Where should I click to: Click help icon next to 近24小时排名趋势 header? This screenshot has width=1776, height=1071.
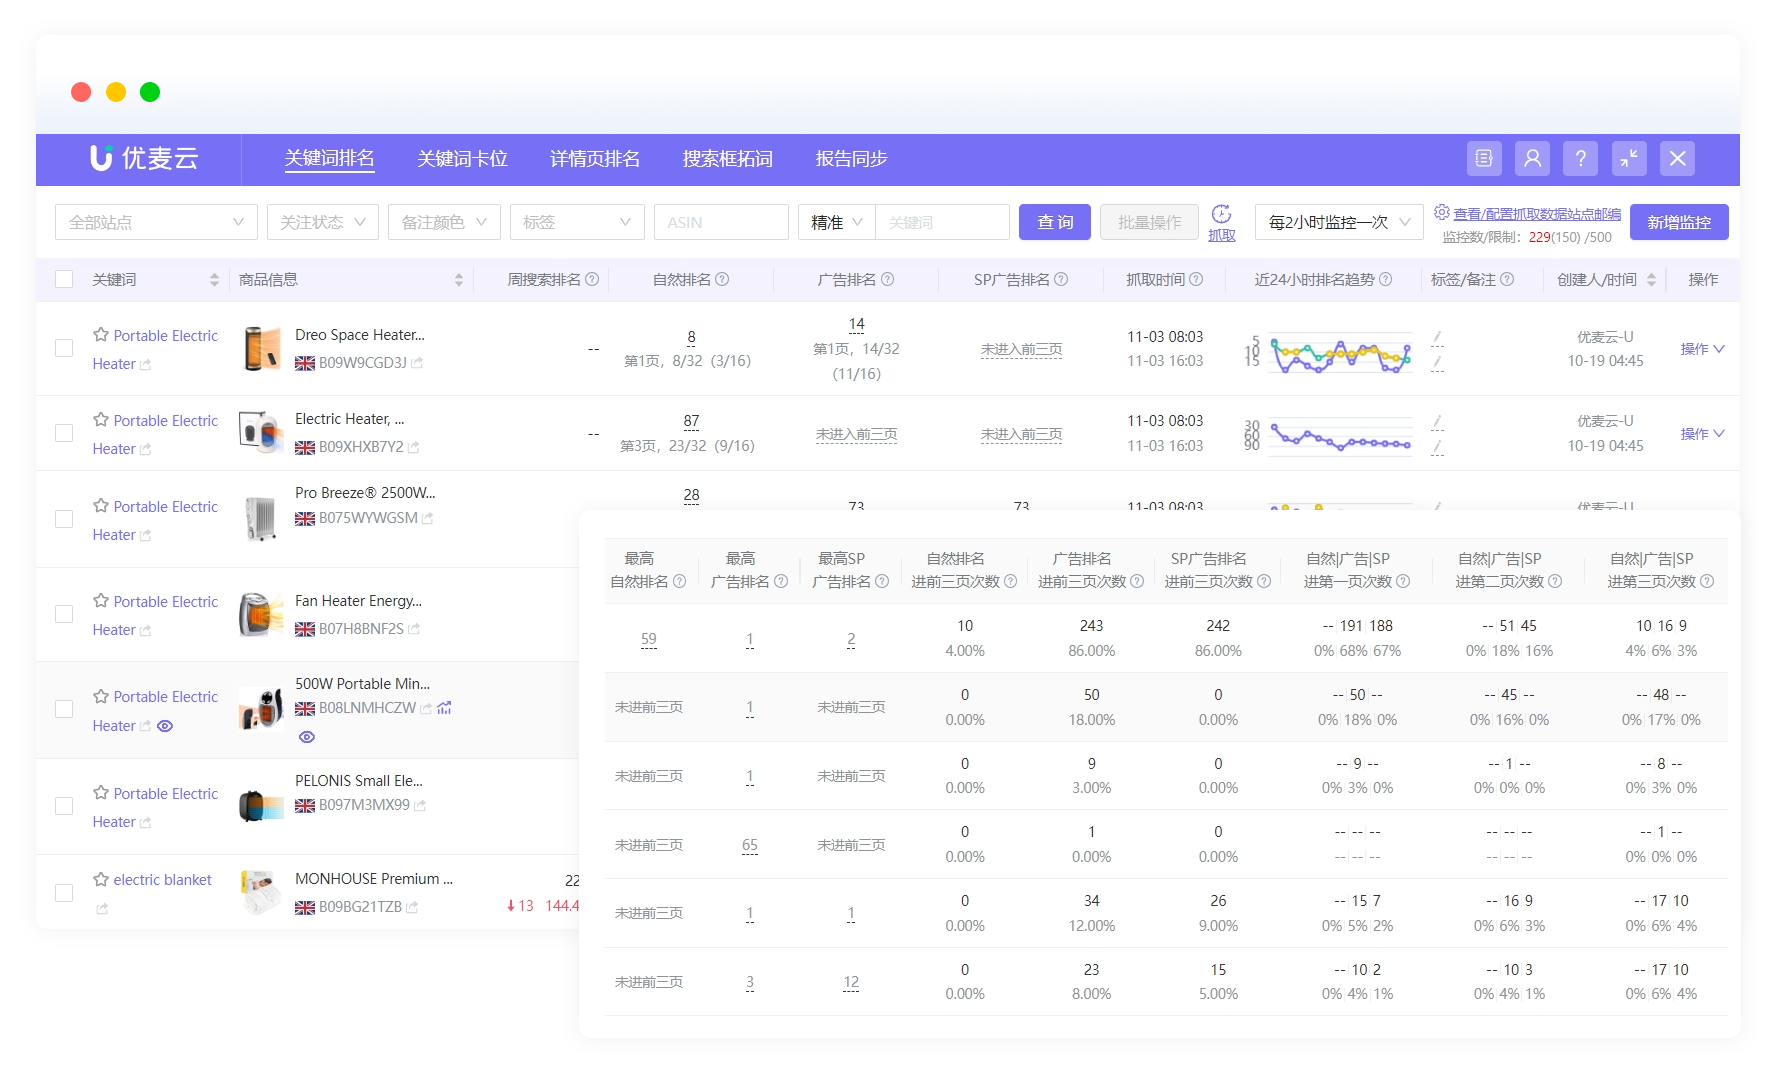pyautogui.click(x=1385, y=280)
